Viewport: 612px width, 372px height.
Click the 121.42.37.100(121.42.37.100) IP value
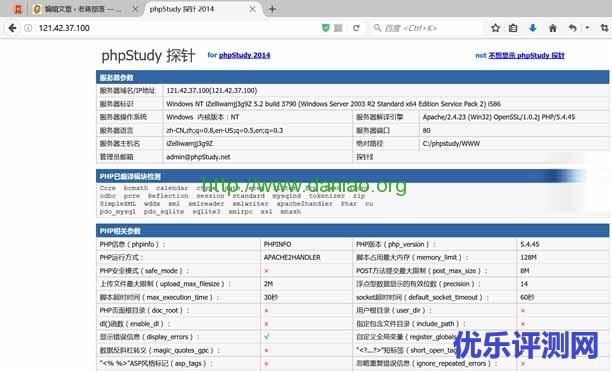pyautogui.click(x=212, y=91)
